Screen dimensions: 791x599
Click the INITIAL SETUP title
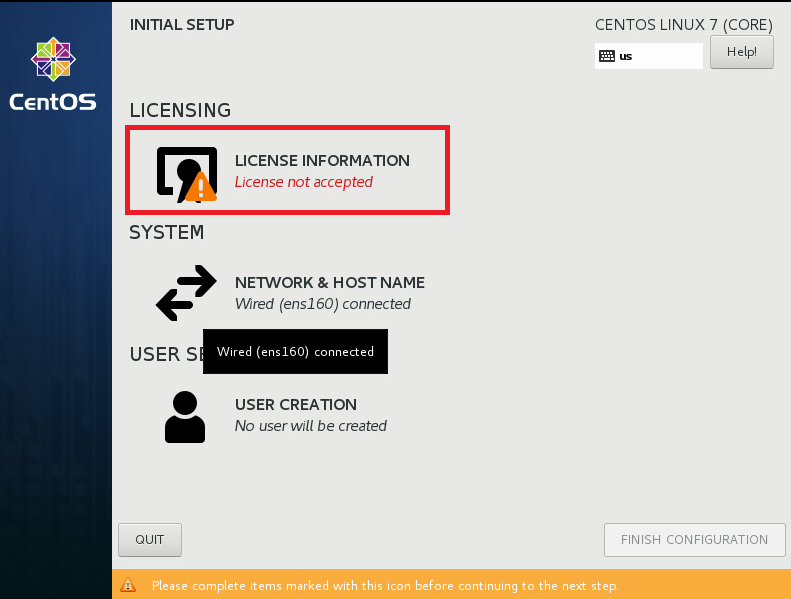coord(182,25)
